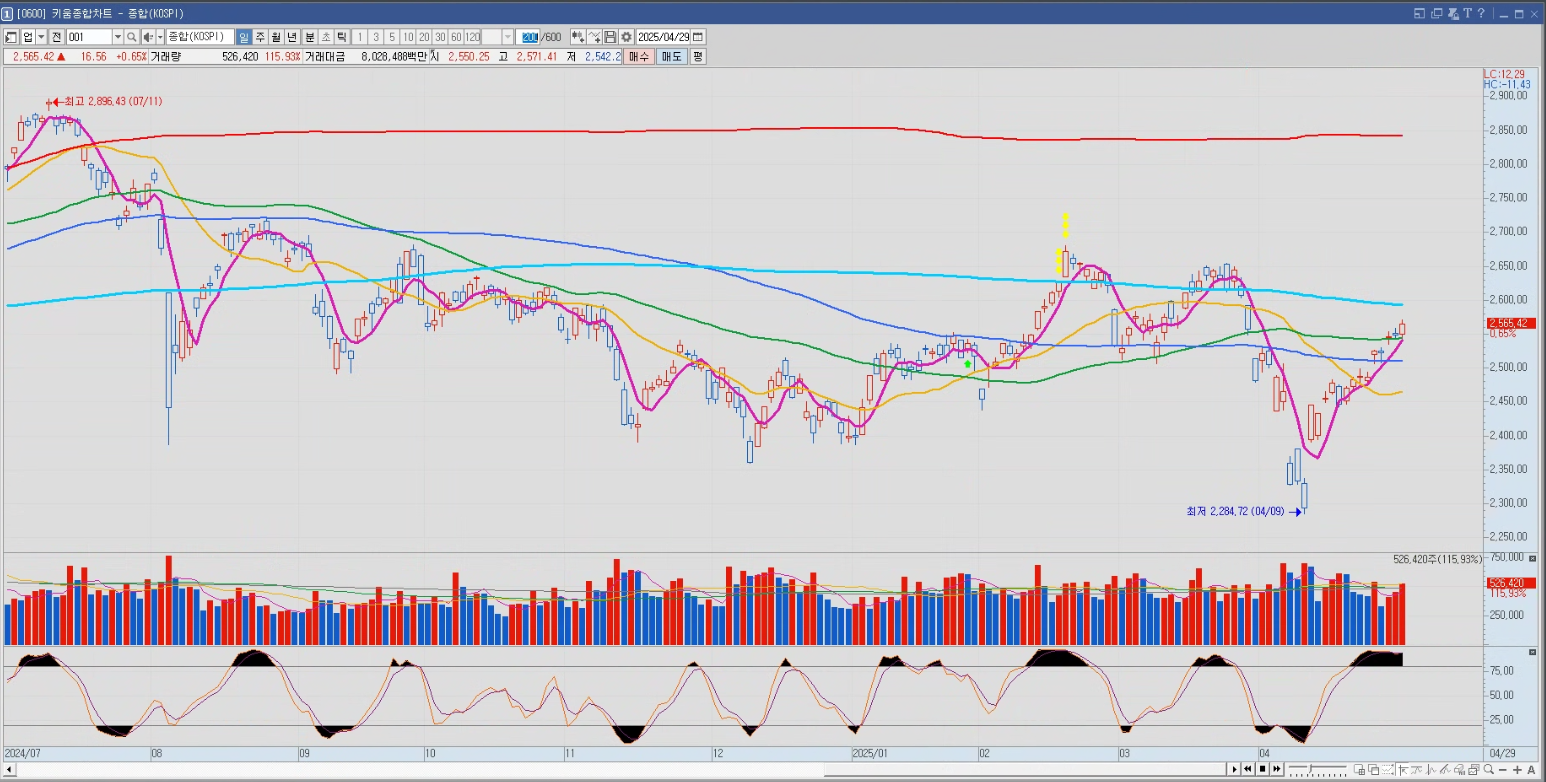Click the dotted chart line icon at bottom
The height and width of the screenshot is (782, 1546).
pos(1388,770)
